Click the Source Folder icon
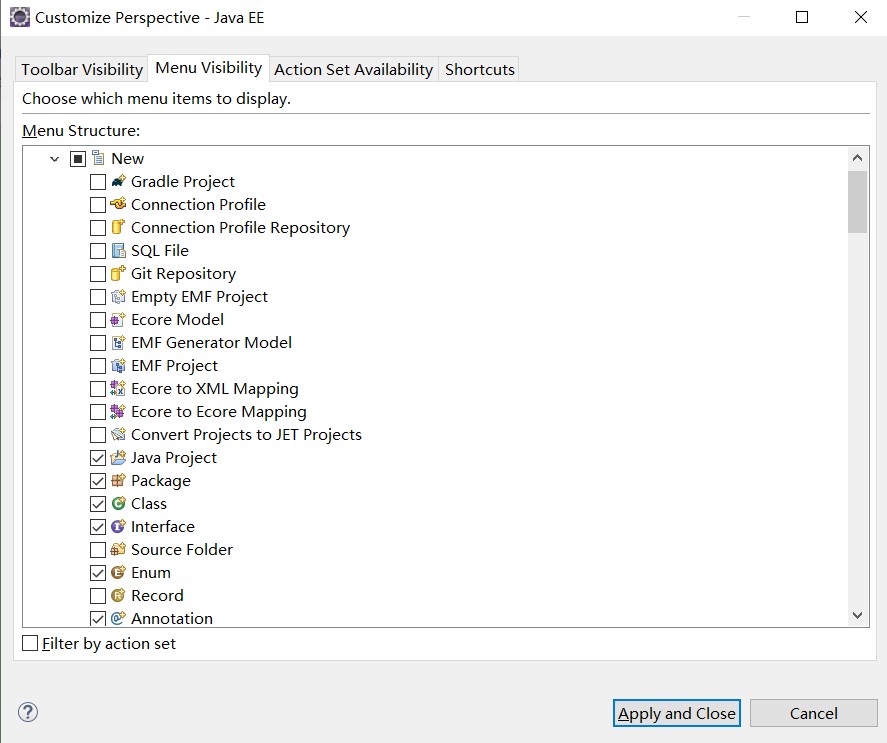Image resolution: width=887 pixels, height=743 pixels. (118, 549)
